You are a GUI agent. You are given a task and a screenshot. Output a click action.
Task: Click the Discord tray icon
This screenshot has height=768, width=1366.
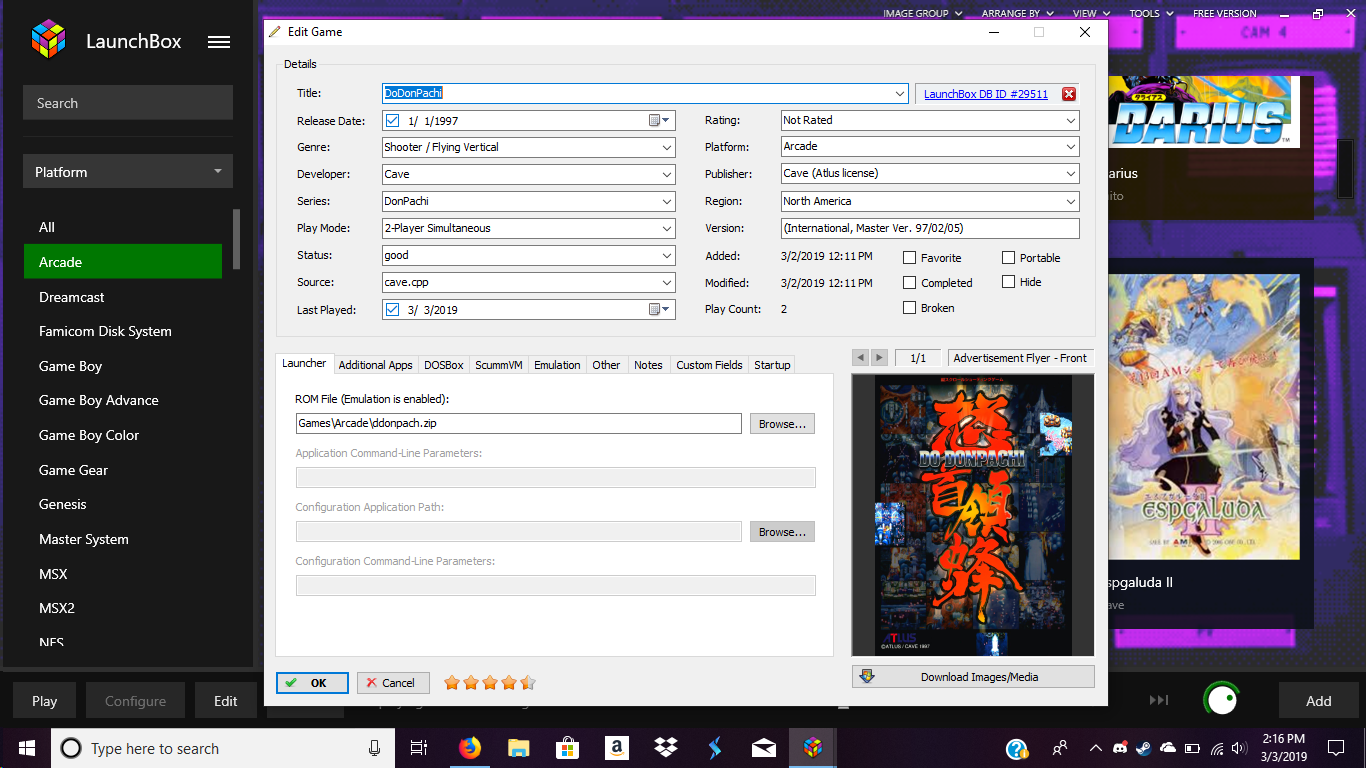click(x=1119, y=748)
